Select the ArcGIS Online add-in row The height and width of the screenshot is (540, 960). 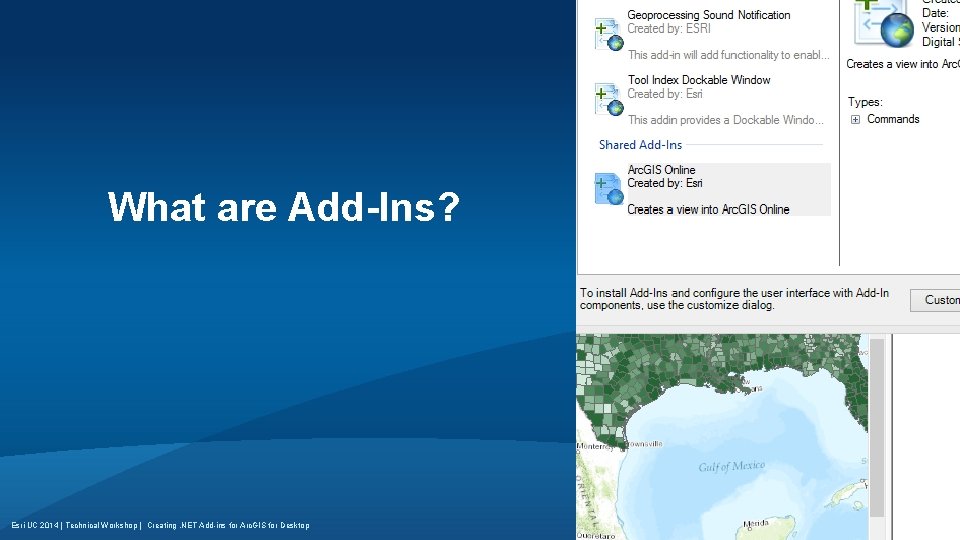tap(711, 189)
